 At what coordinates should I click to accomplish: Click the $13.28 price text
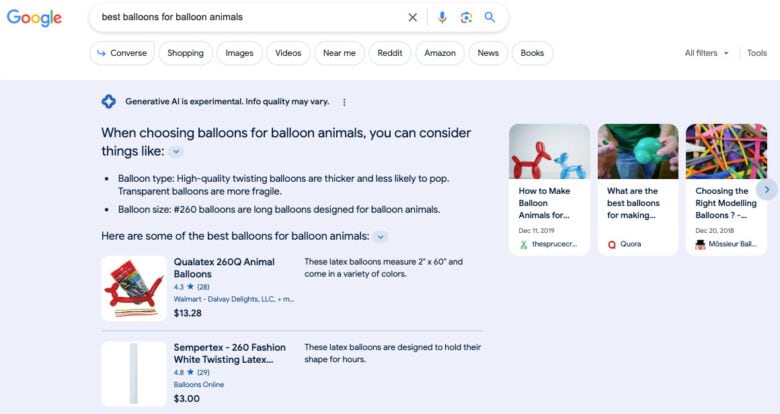188,313
